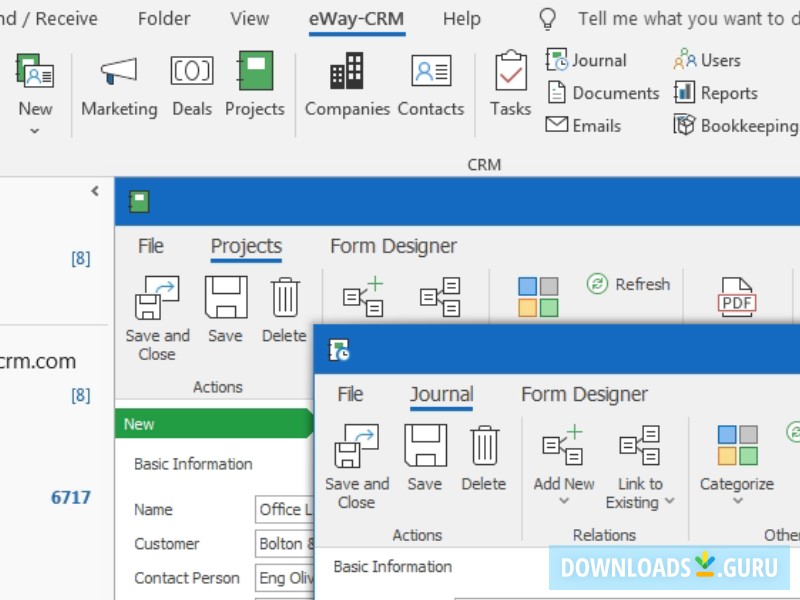The height and width of the screenshot is (600, 800).
Task: Open the Projects module in Outlook ribbon
Action: (x=255, y=84)
